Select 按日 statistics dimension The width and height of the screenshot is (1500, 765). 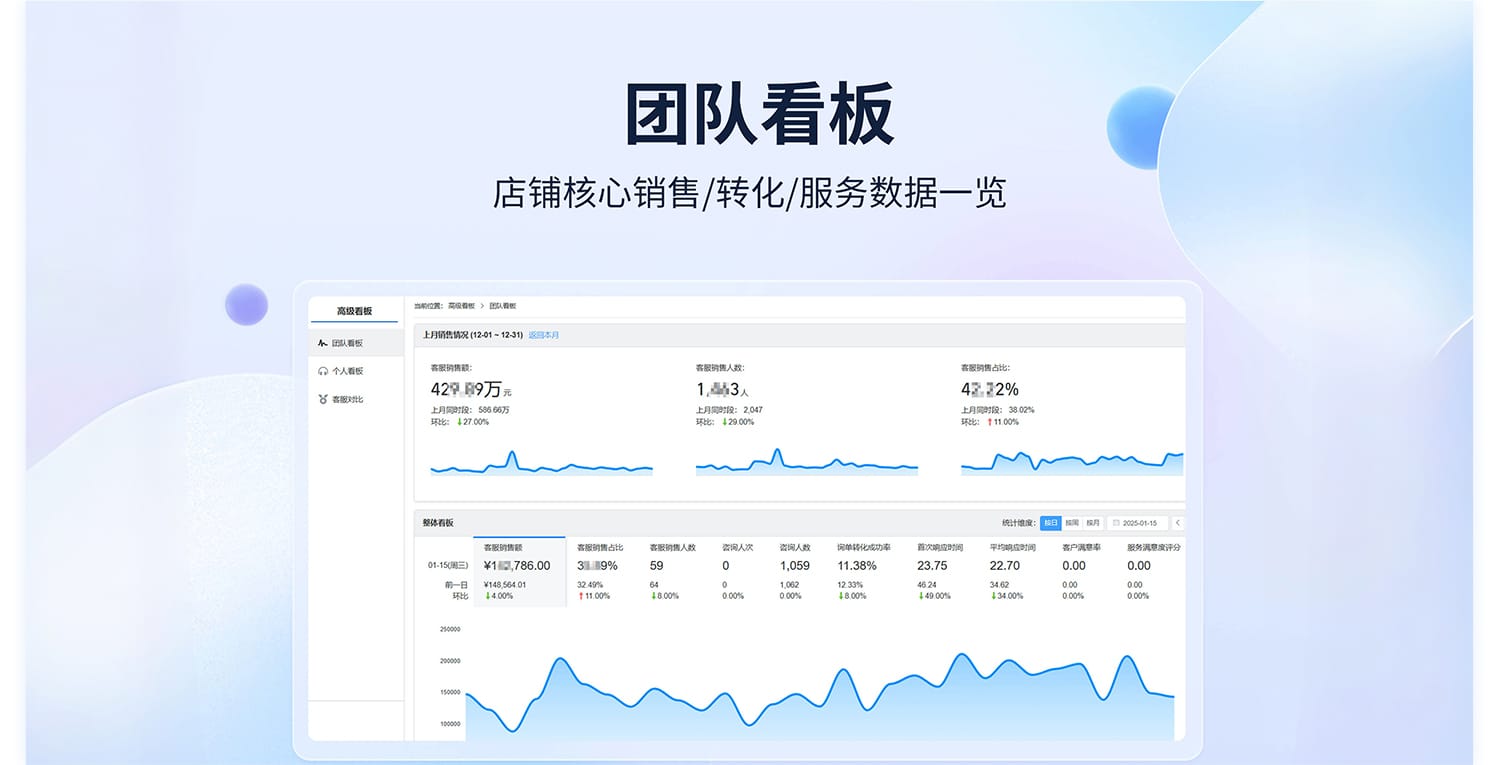1050,523
